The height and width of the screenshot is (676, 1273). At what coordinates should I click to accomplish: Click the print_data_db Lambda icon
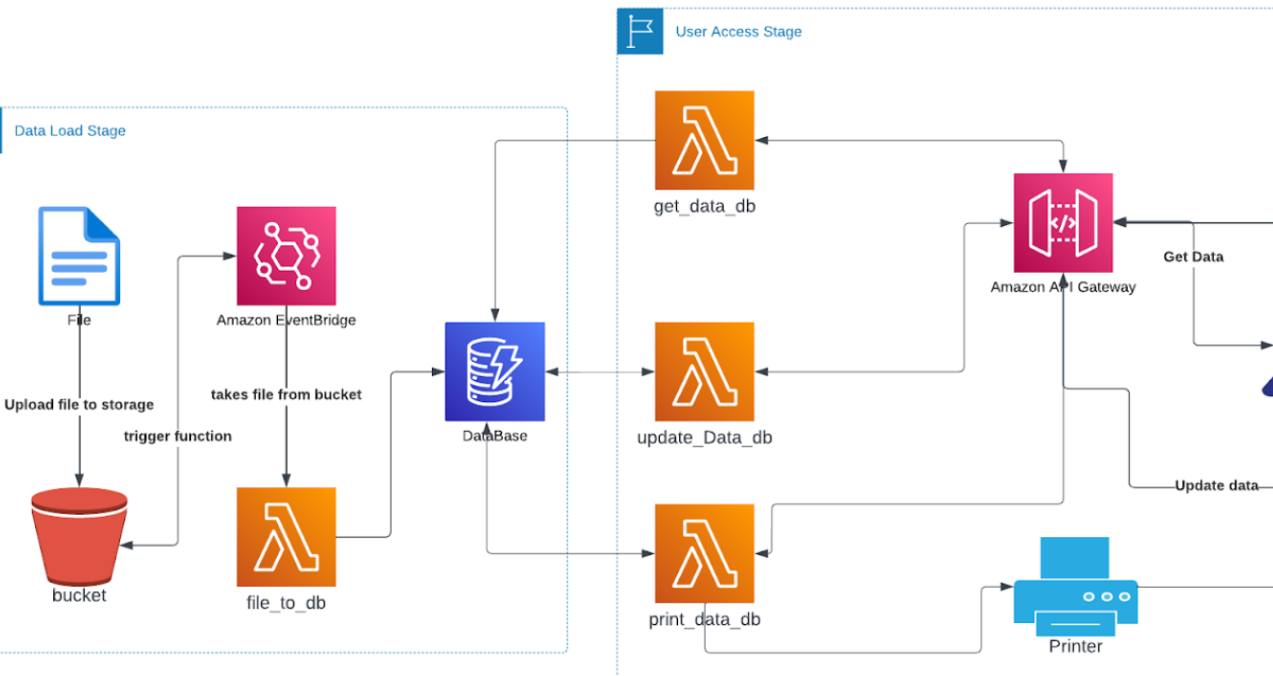[x=704, y=554]
